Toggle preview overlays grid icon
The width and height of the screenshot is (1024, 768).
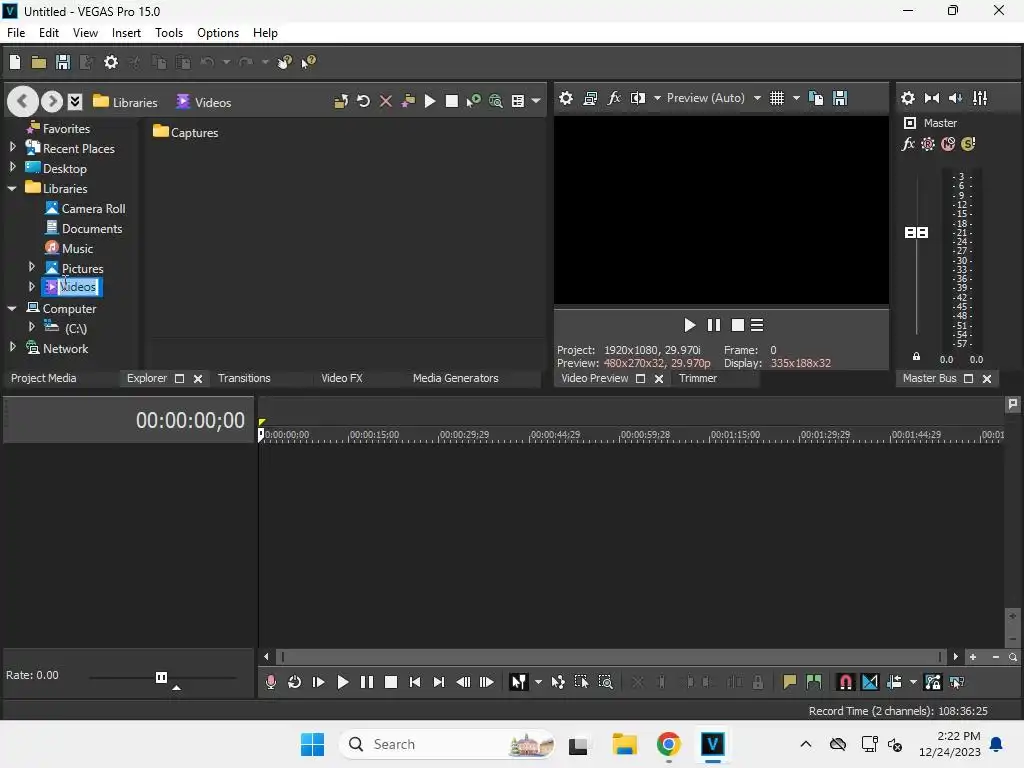coord(776,98)
